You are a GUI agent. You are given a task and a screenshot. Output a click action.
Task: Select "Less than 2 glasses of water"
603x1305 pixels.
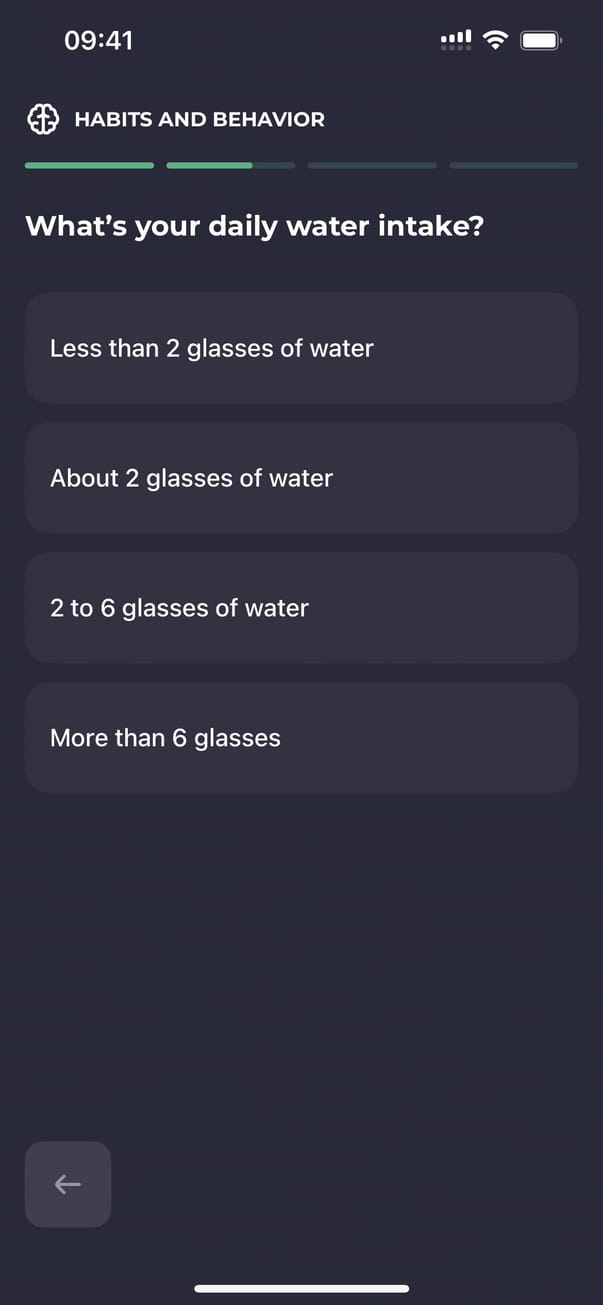[x=301, y=348]
